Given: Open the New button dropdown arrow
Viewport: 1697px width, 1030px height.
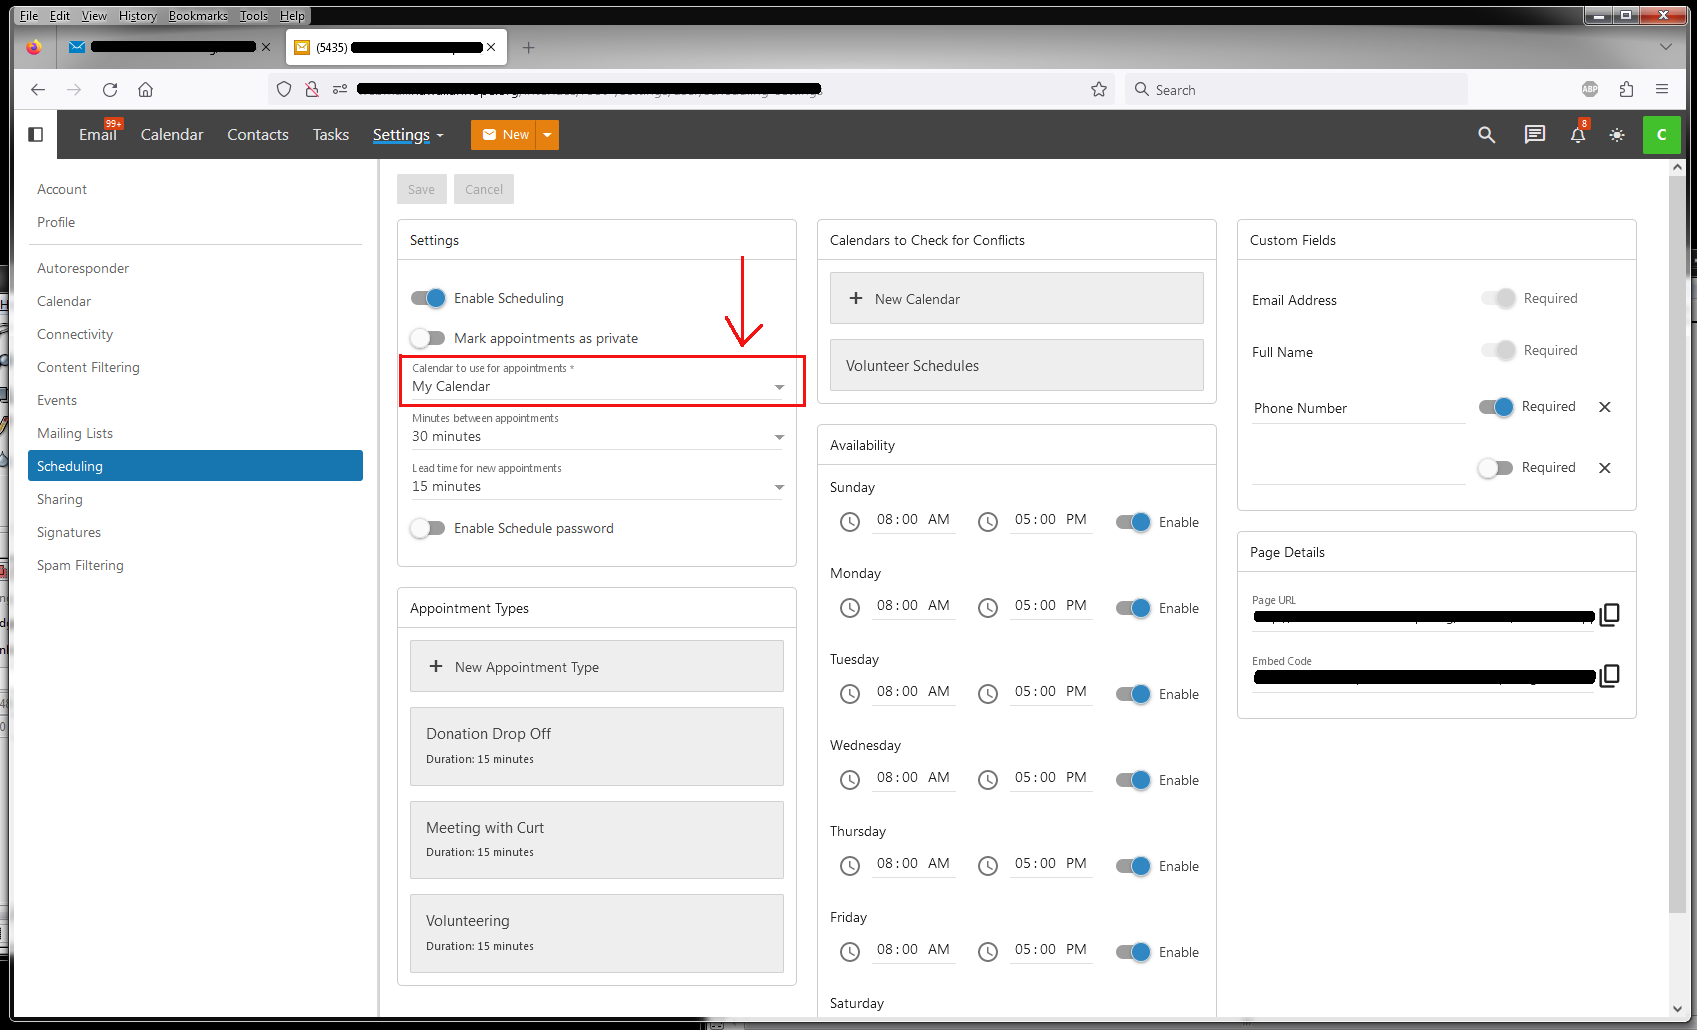Looking at the screenshot, I should coord(547,135).
